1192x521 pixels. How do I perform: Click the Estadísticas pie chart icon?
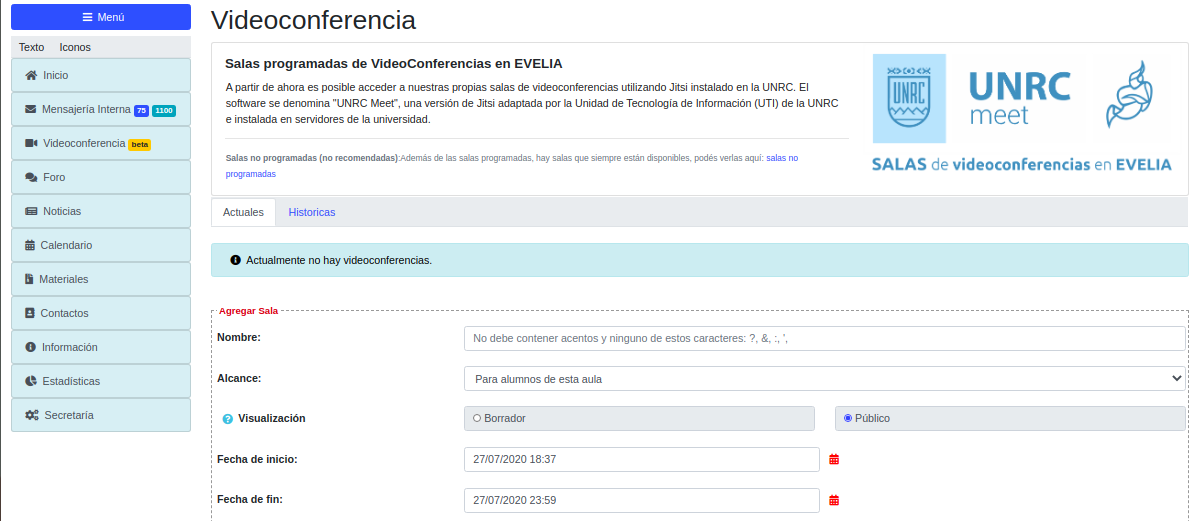coord(30,381)
